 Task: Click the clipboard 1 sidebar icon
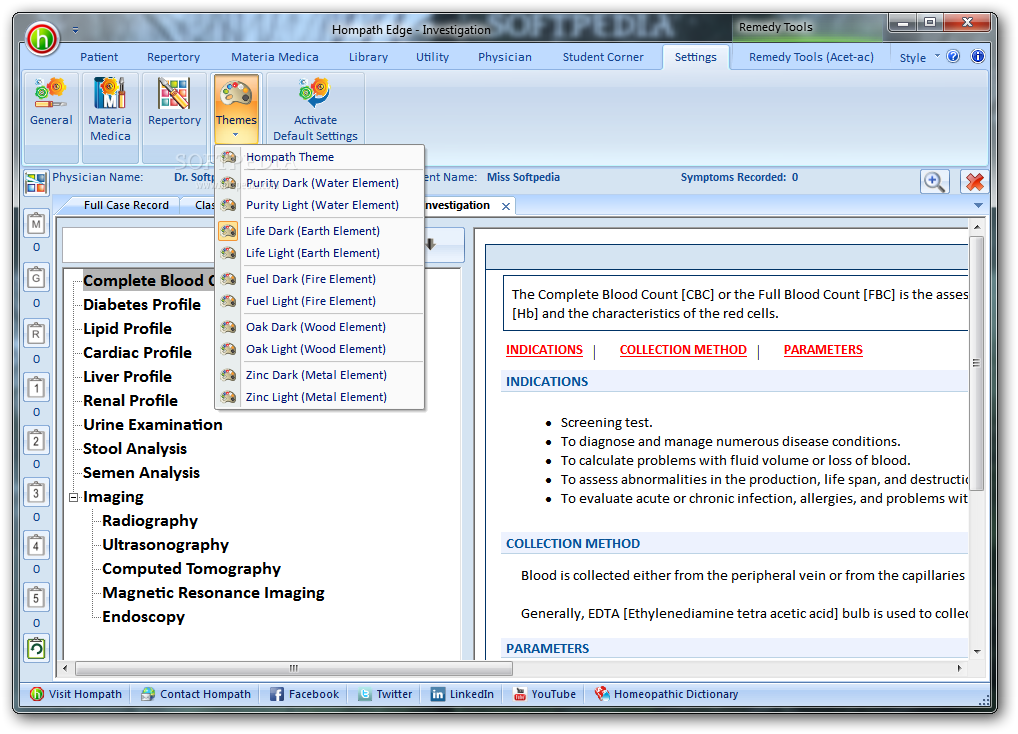point(36,388)
